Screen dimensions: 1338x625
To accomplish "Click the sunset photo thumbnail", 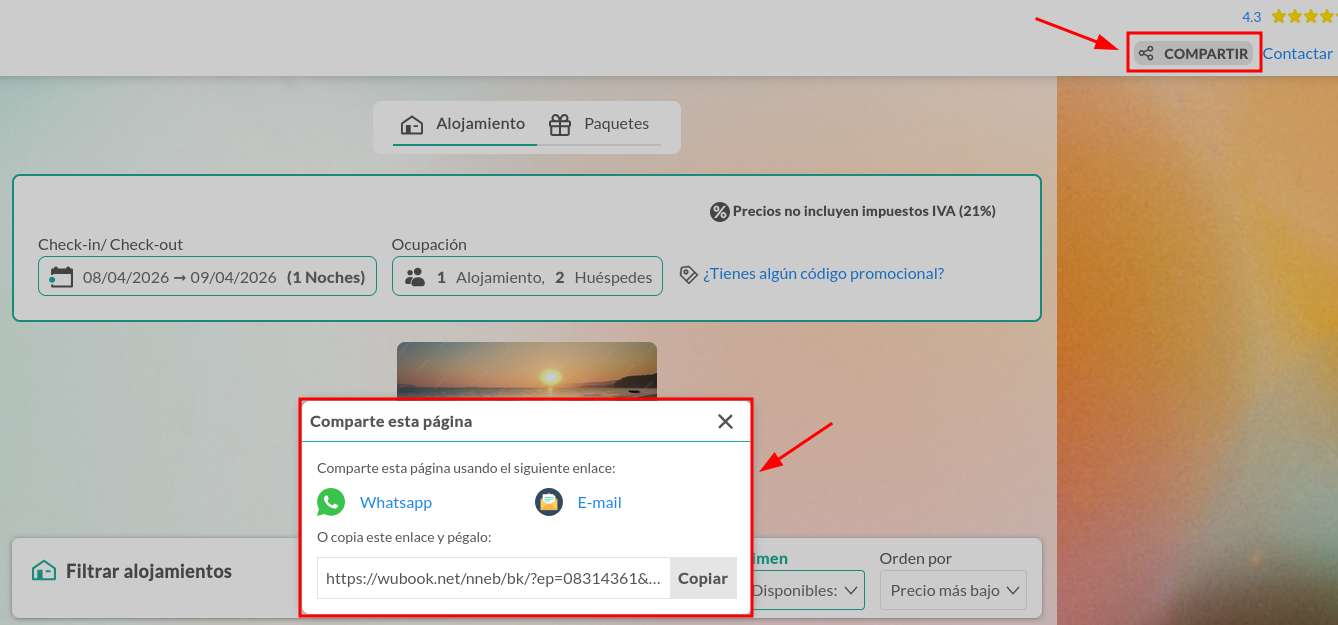I will pyautogui.click(x=526, y=370).
